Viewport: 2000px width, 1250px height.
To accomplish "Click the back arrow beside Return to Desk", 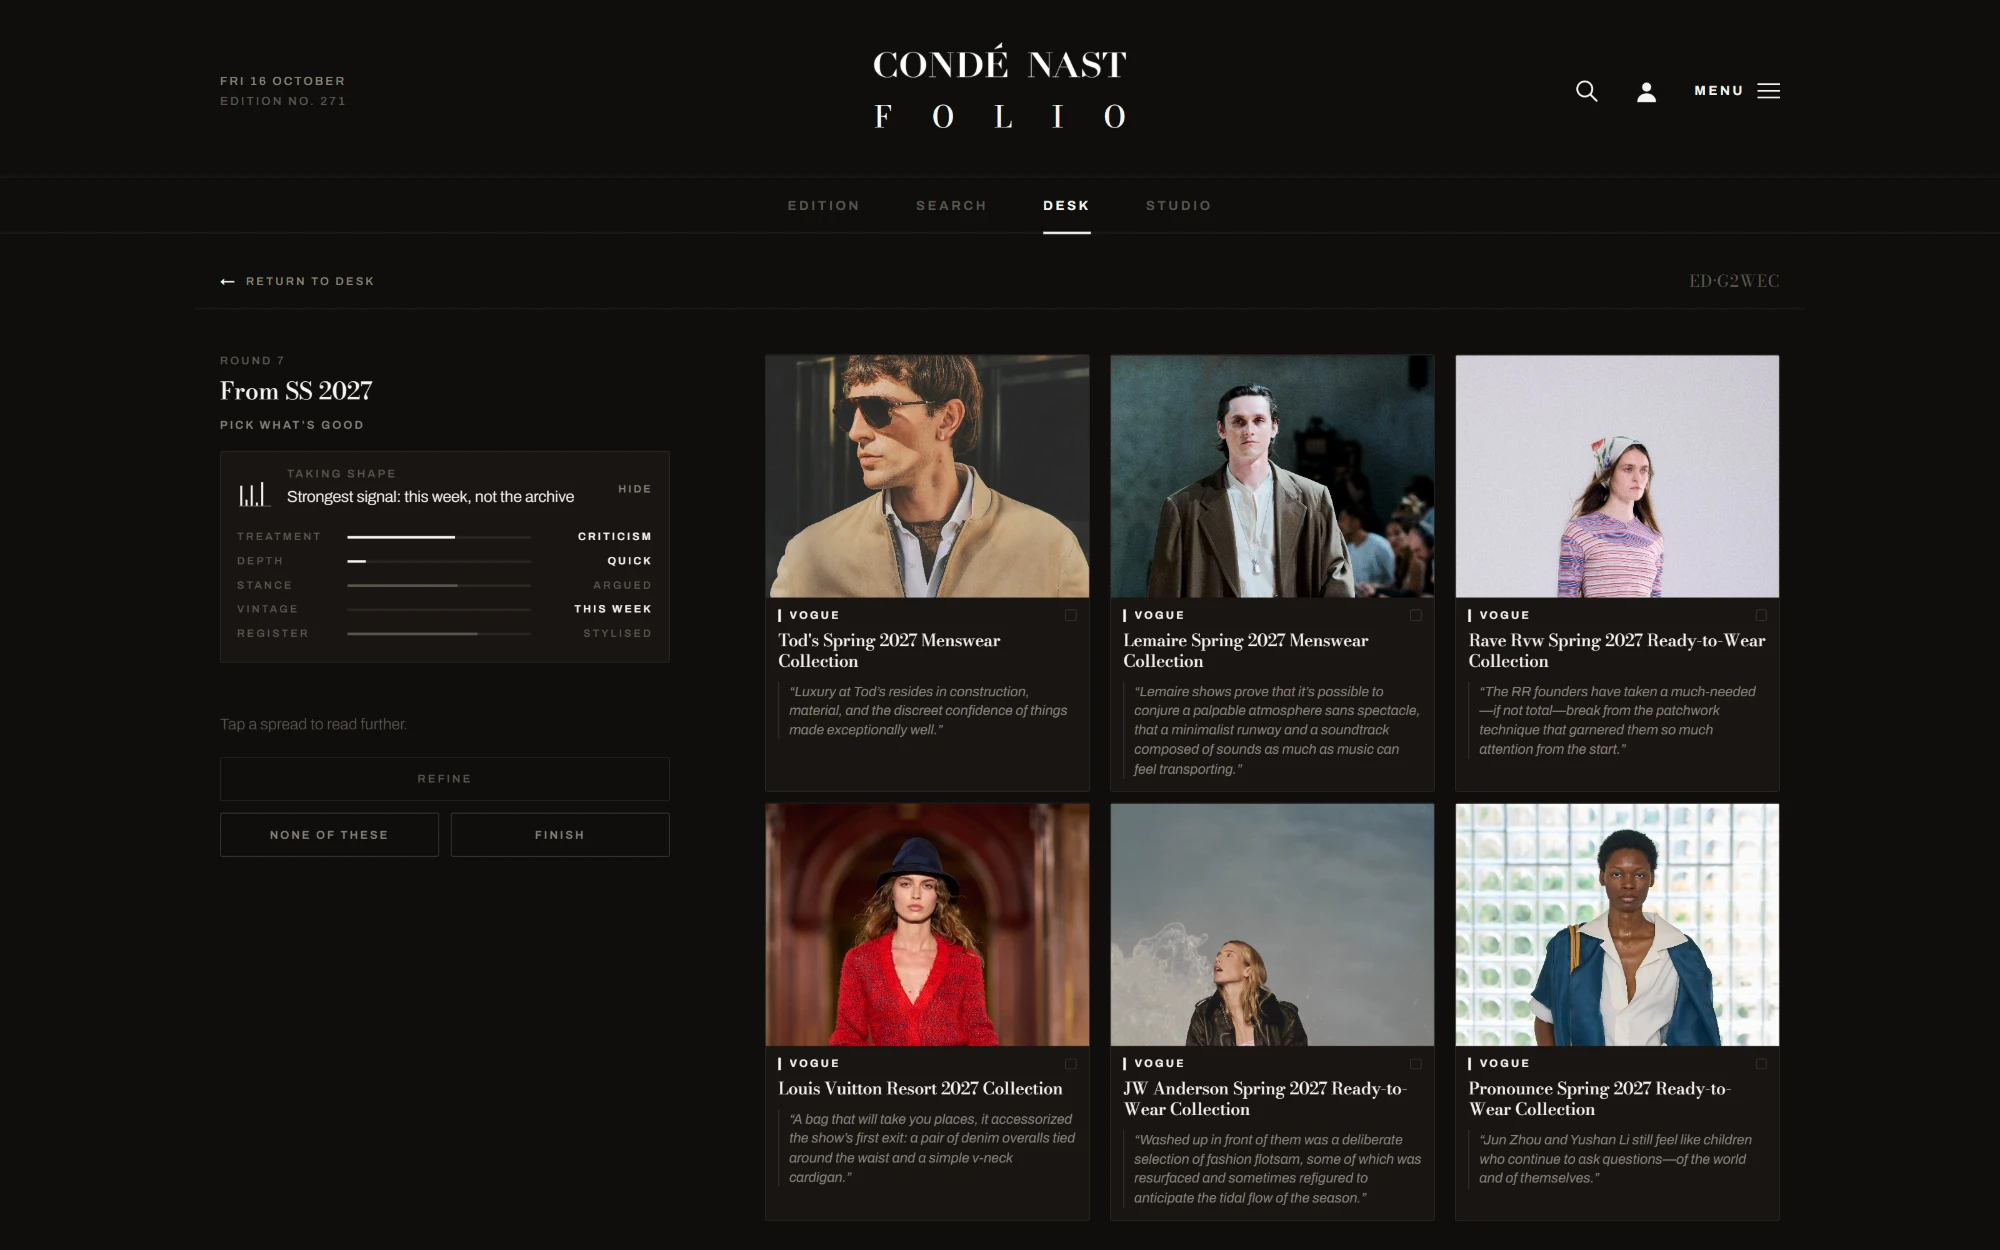I will coord(227,282).
